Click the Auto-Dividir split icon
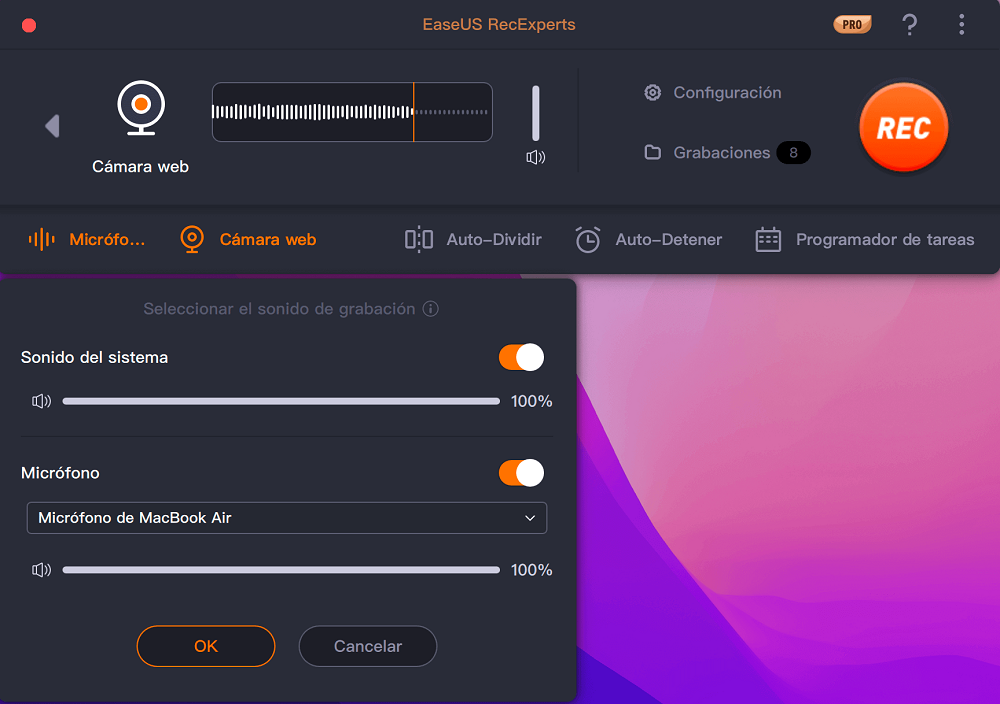 [419, 239]
